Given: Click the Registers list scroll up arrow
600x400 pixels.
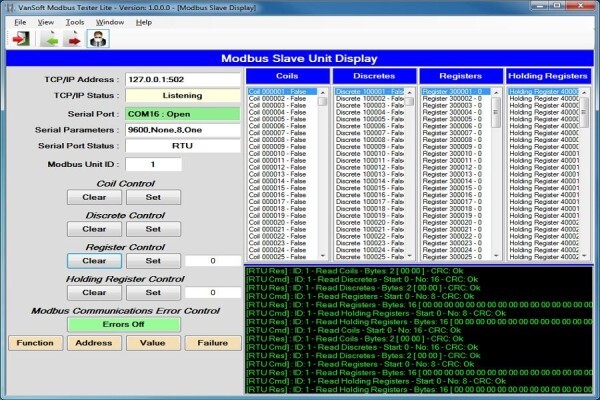Looking at the screenshot, I should (x=496, y=92).
